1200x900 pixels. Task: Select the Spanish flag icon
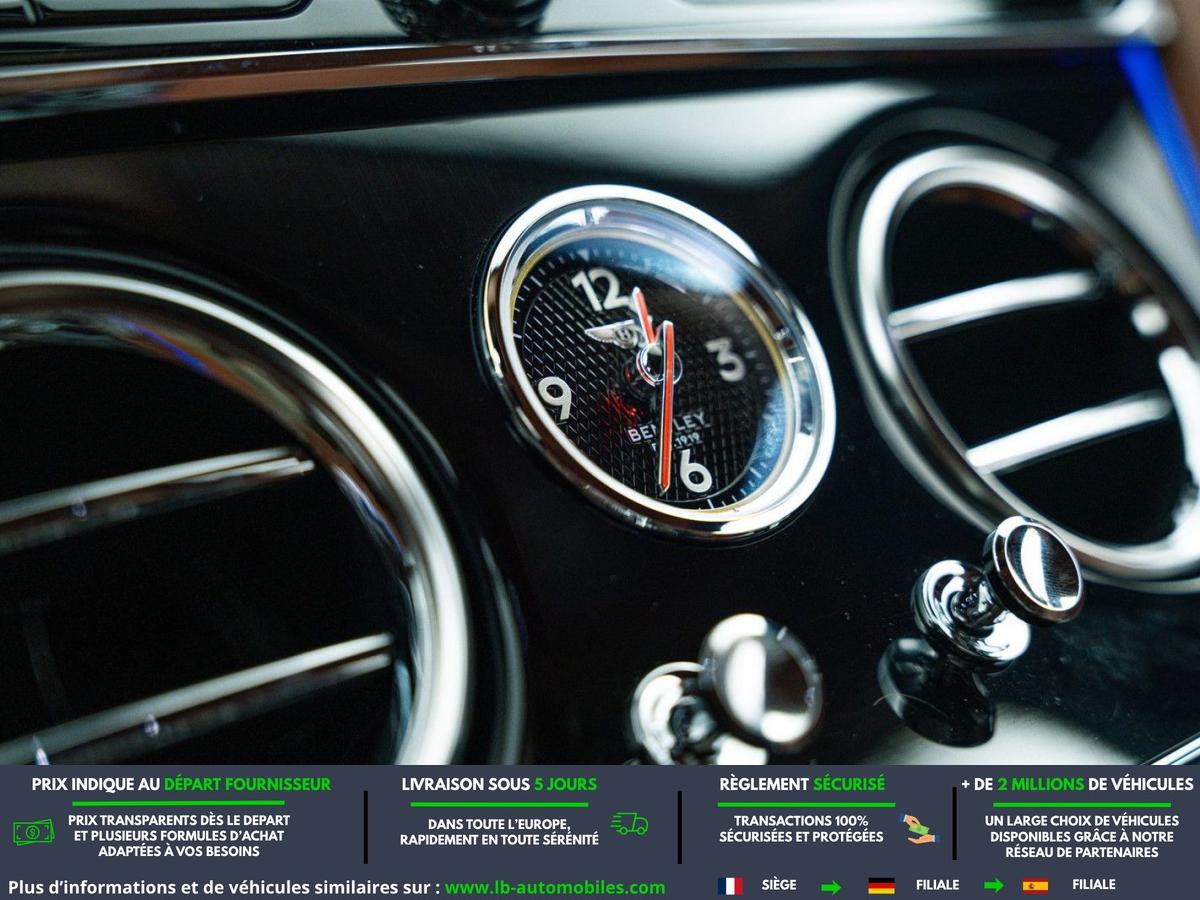1035,886
